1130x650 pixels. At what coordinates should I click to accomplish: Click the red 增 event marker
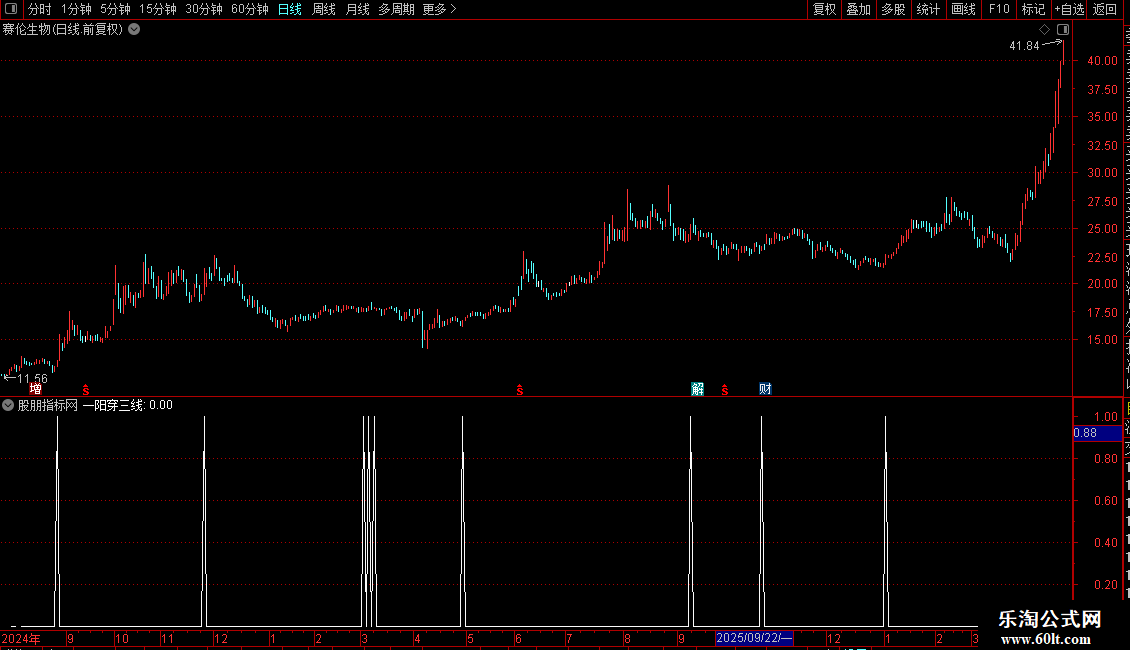[35, 389]
